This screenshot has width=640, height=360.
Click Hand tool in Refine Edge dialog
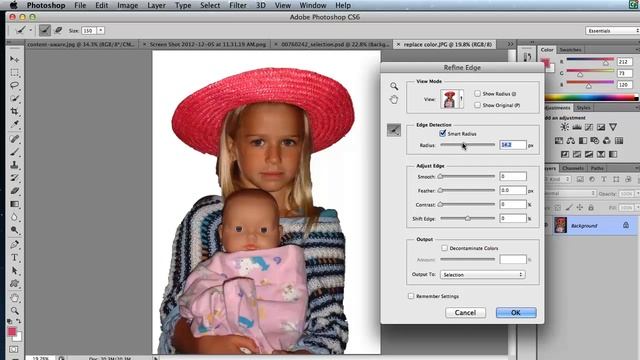click(394, 99)
